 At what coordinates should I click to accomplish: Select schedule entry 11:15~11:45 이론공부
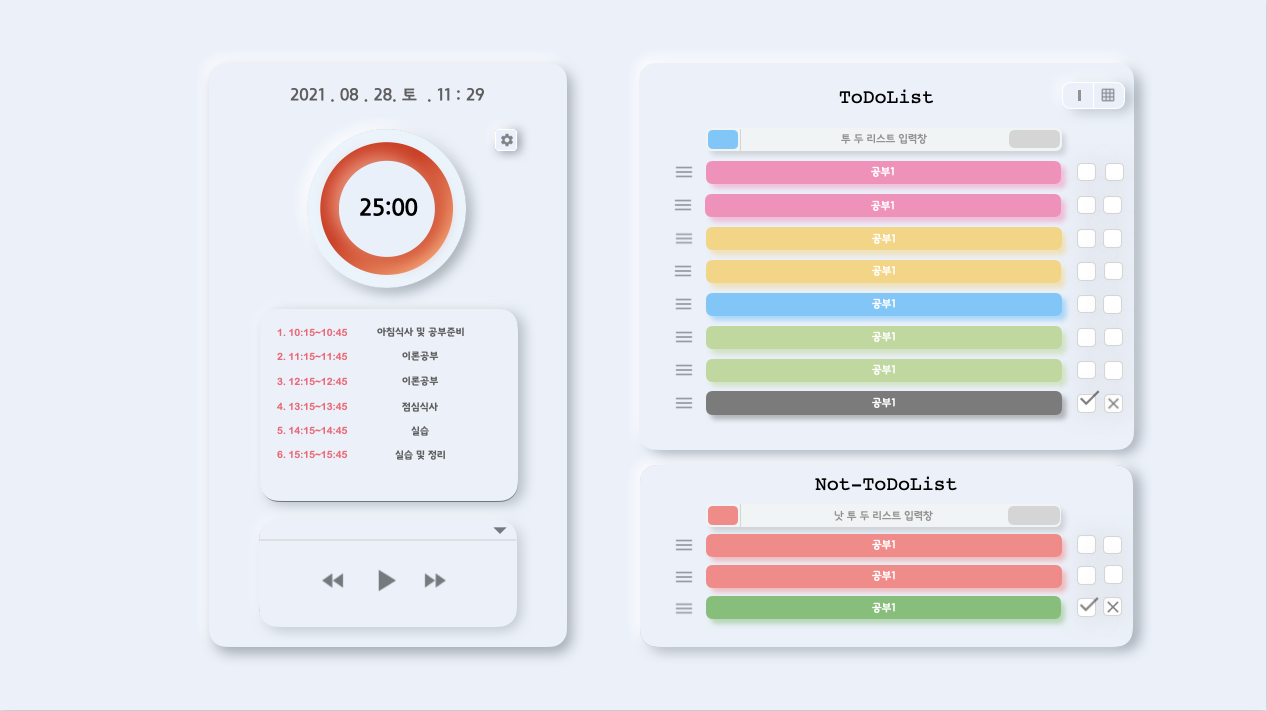[x=358, y=356]
